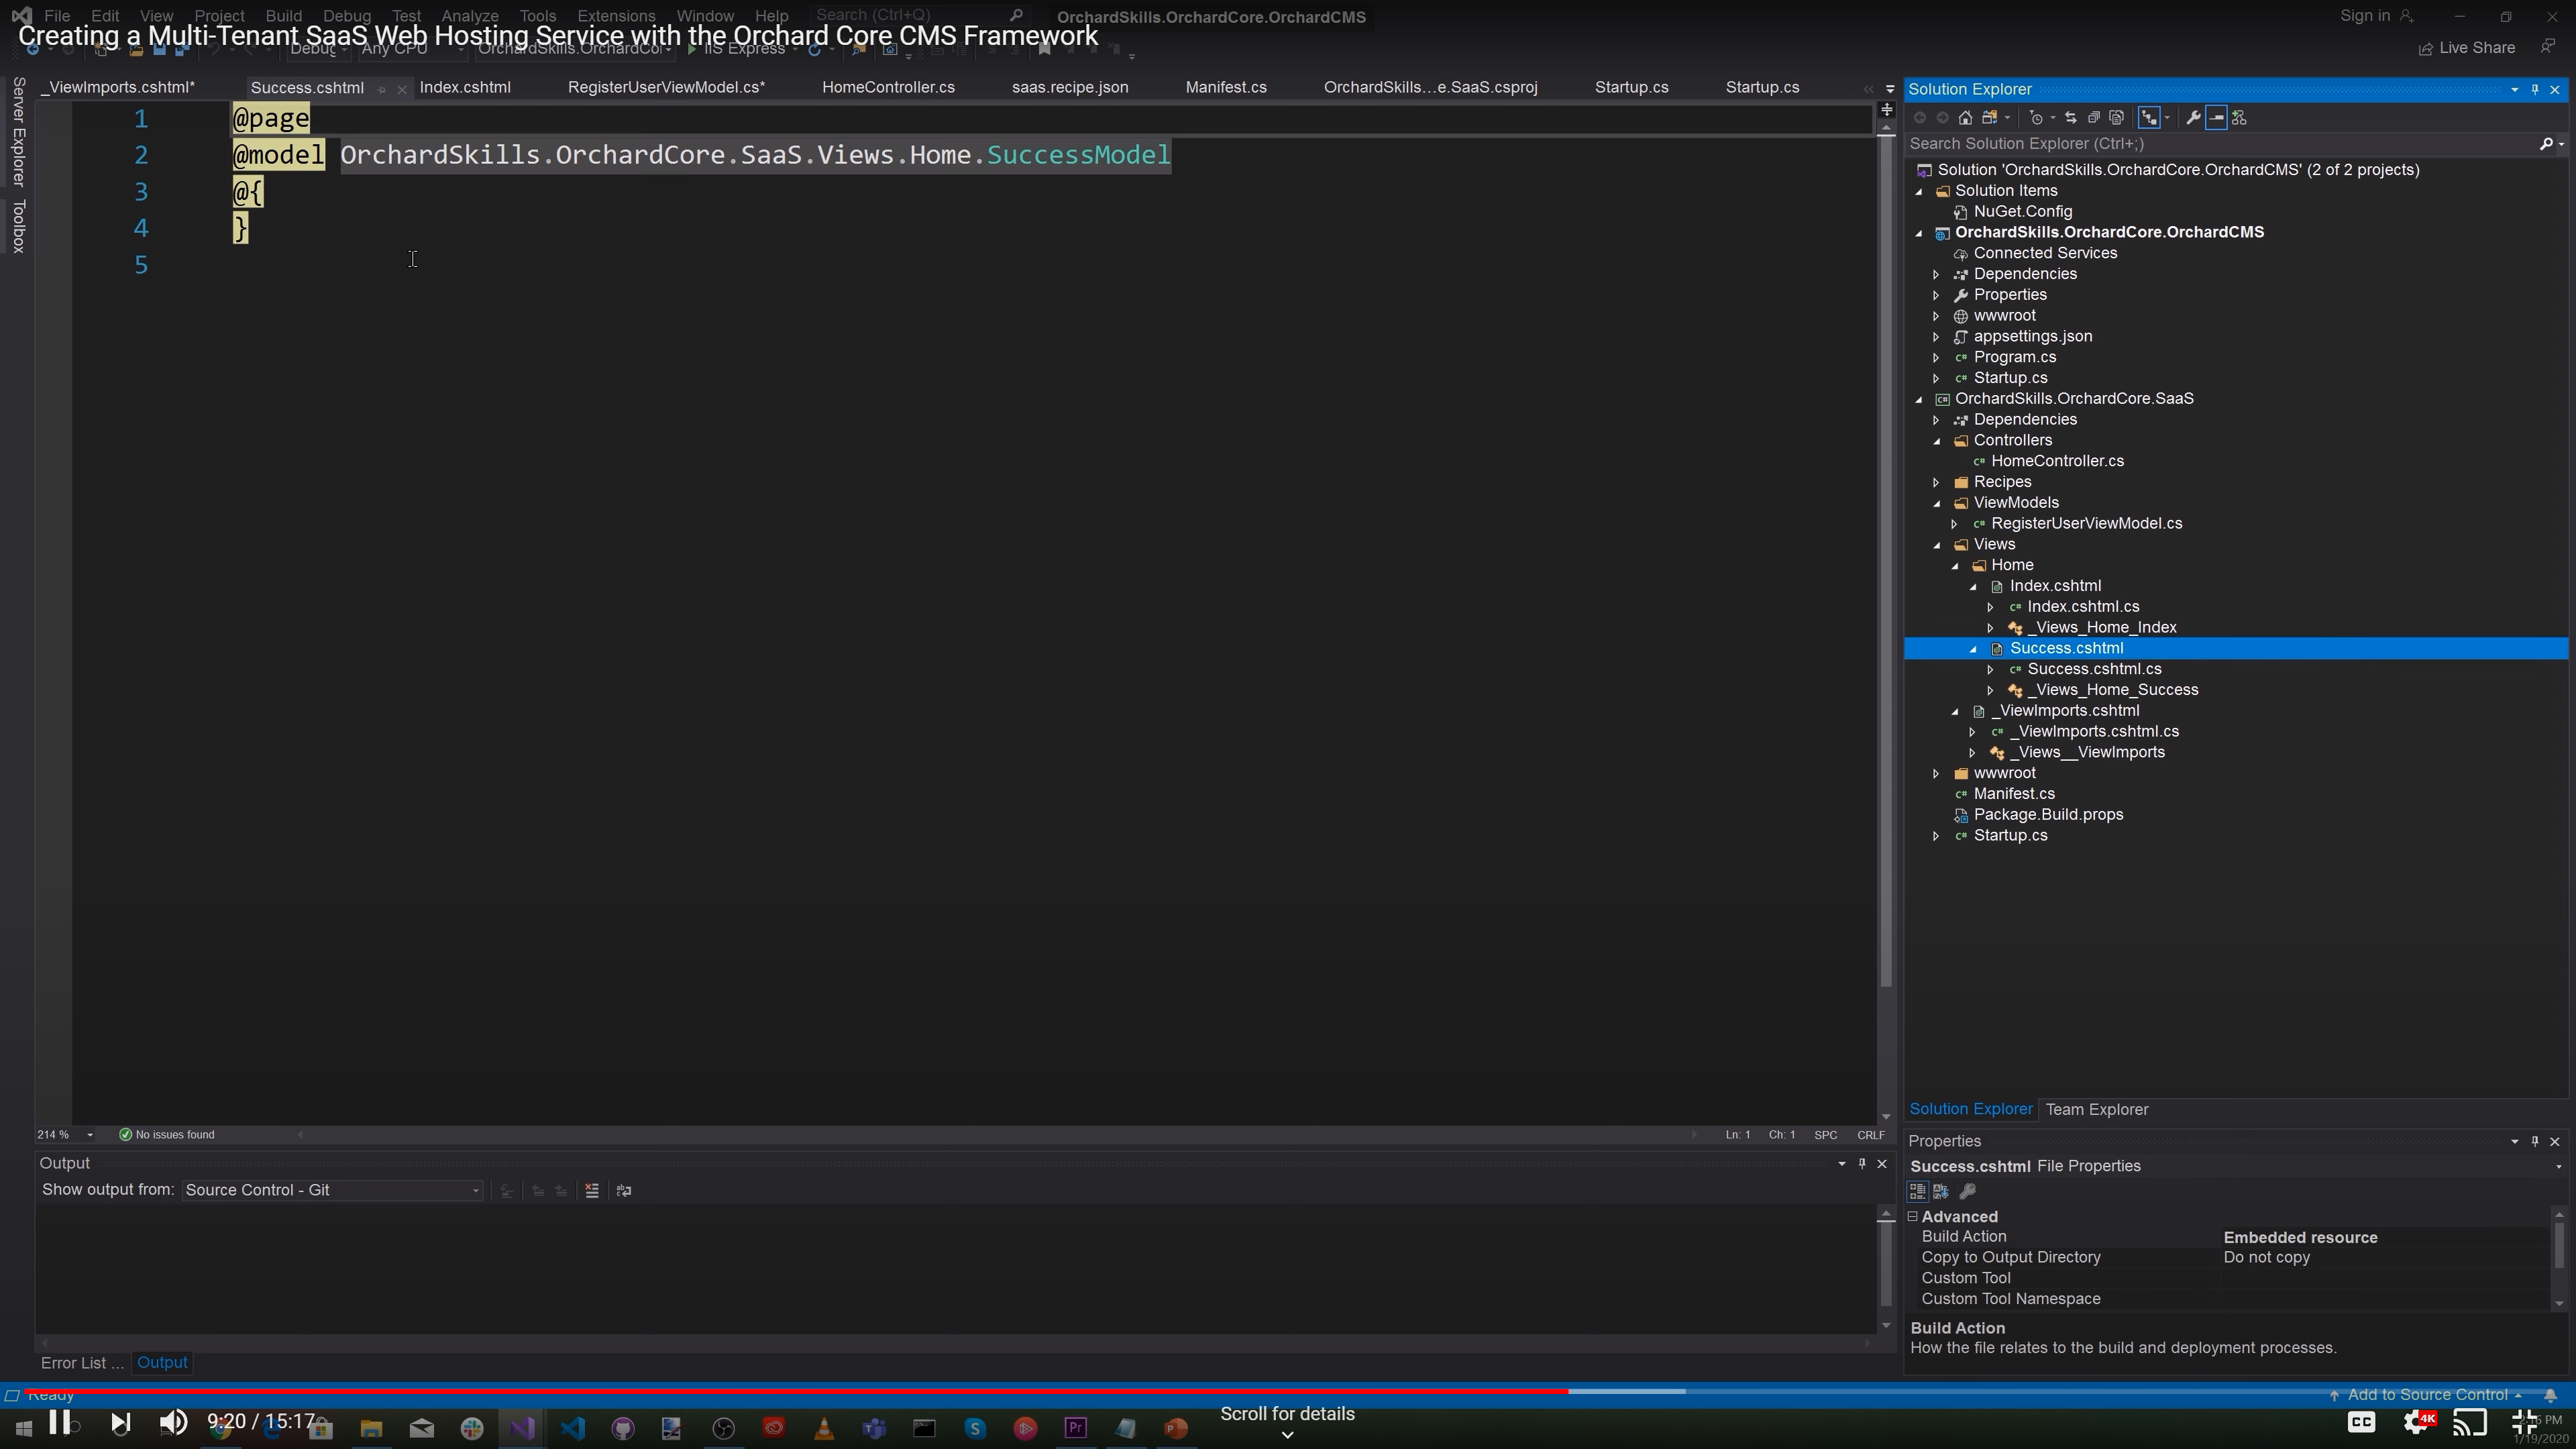Click Home icon in Solution Explorer toolbar
Viewport: 2576px width, 1449px height.
(x=1965, y=118)
